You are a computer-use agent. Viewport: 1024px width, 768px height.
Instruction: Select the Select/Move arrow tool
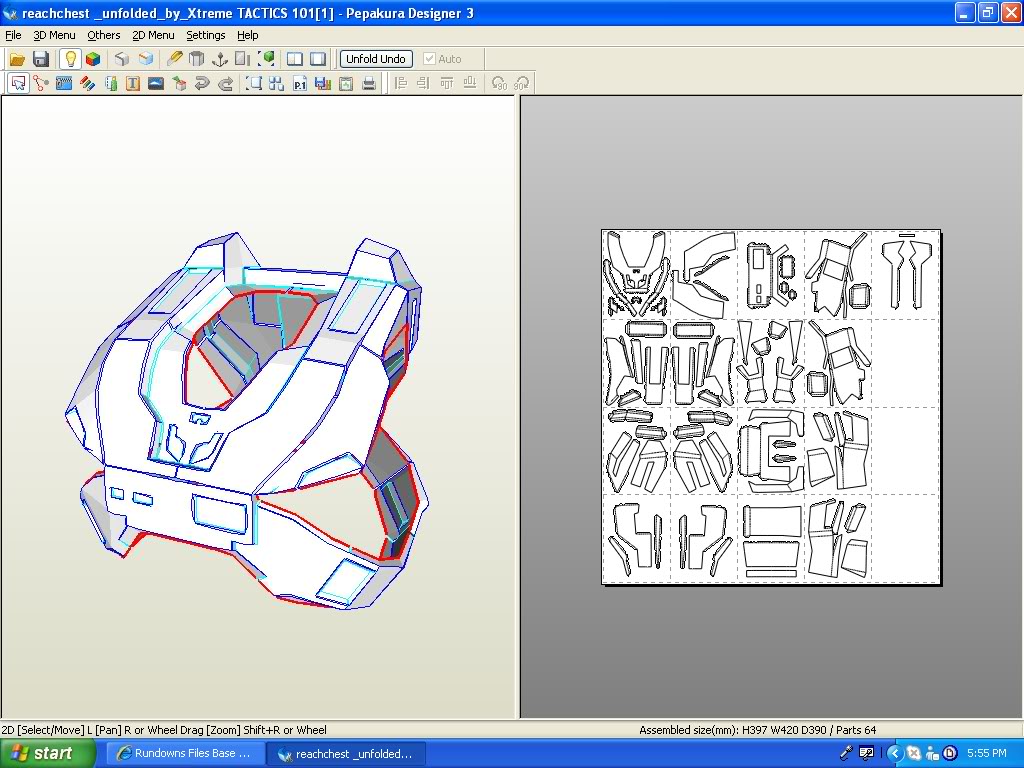click(18, 84)
